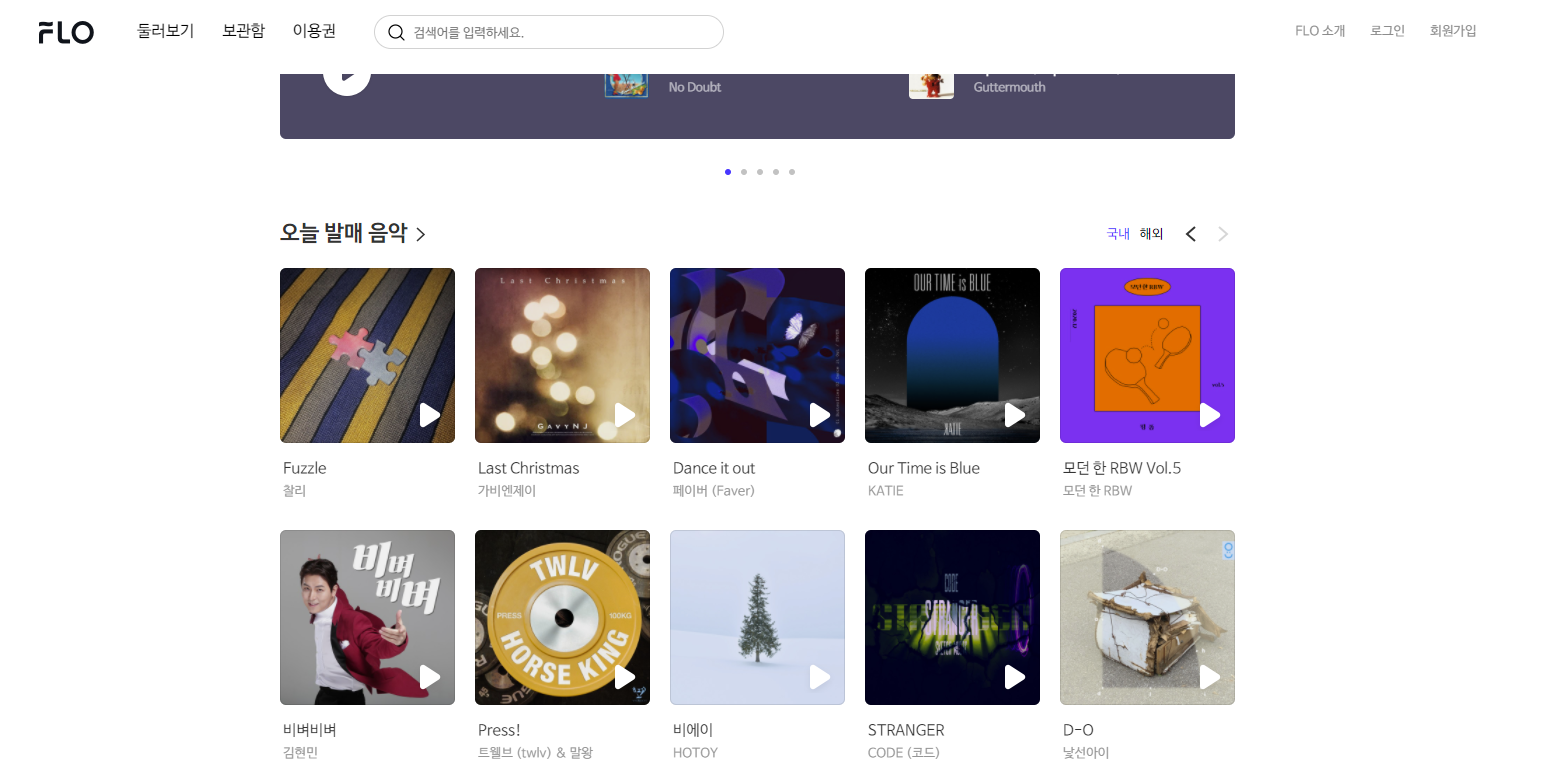Go to the third banner carousel dot
The height and width of the screenshot is (779, 1545).
click(x=760, y=172)
